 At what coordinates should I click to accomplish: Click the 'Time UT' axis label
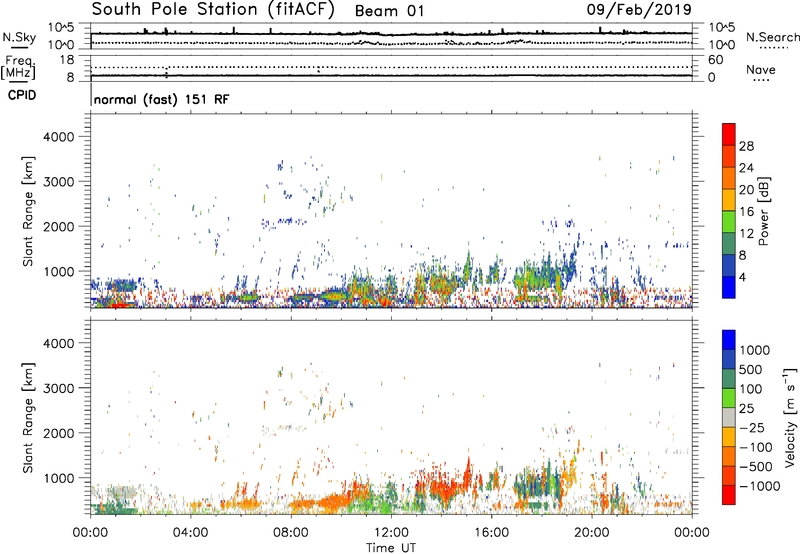click(x=391, y=548)
